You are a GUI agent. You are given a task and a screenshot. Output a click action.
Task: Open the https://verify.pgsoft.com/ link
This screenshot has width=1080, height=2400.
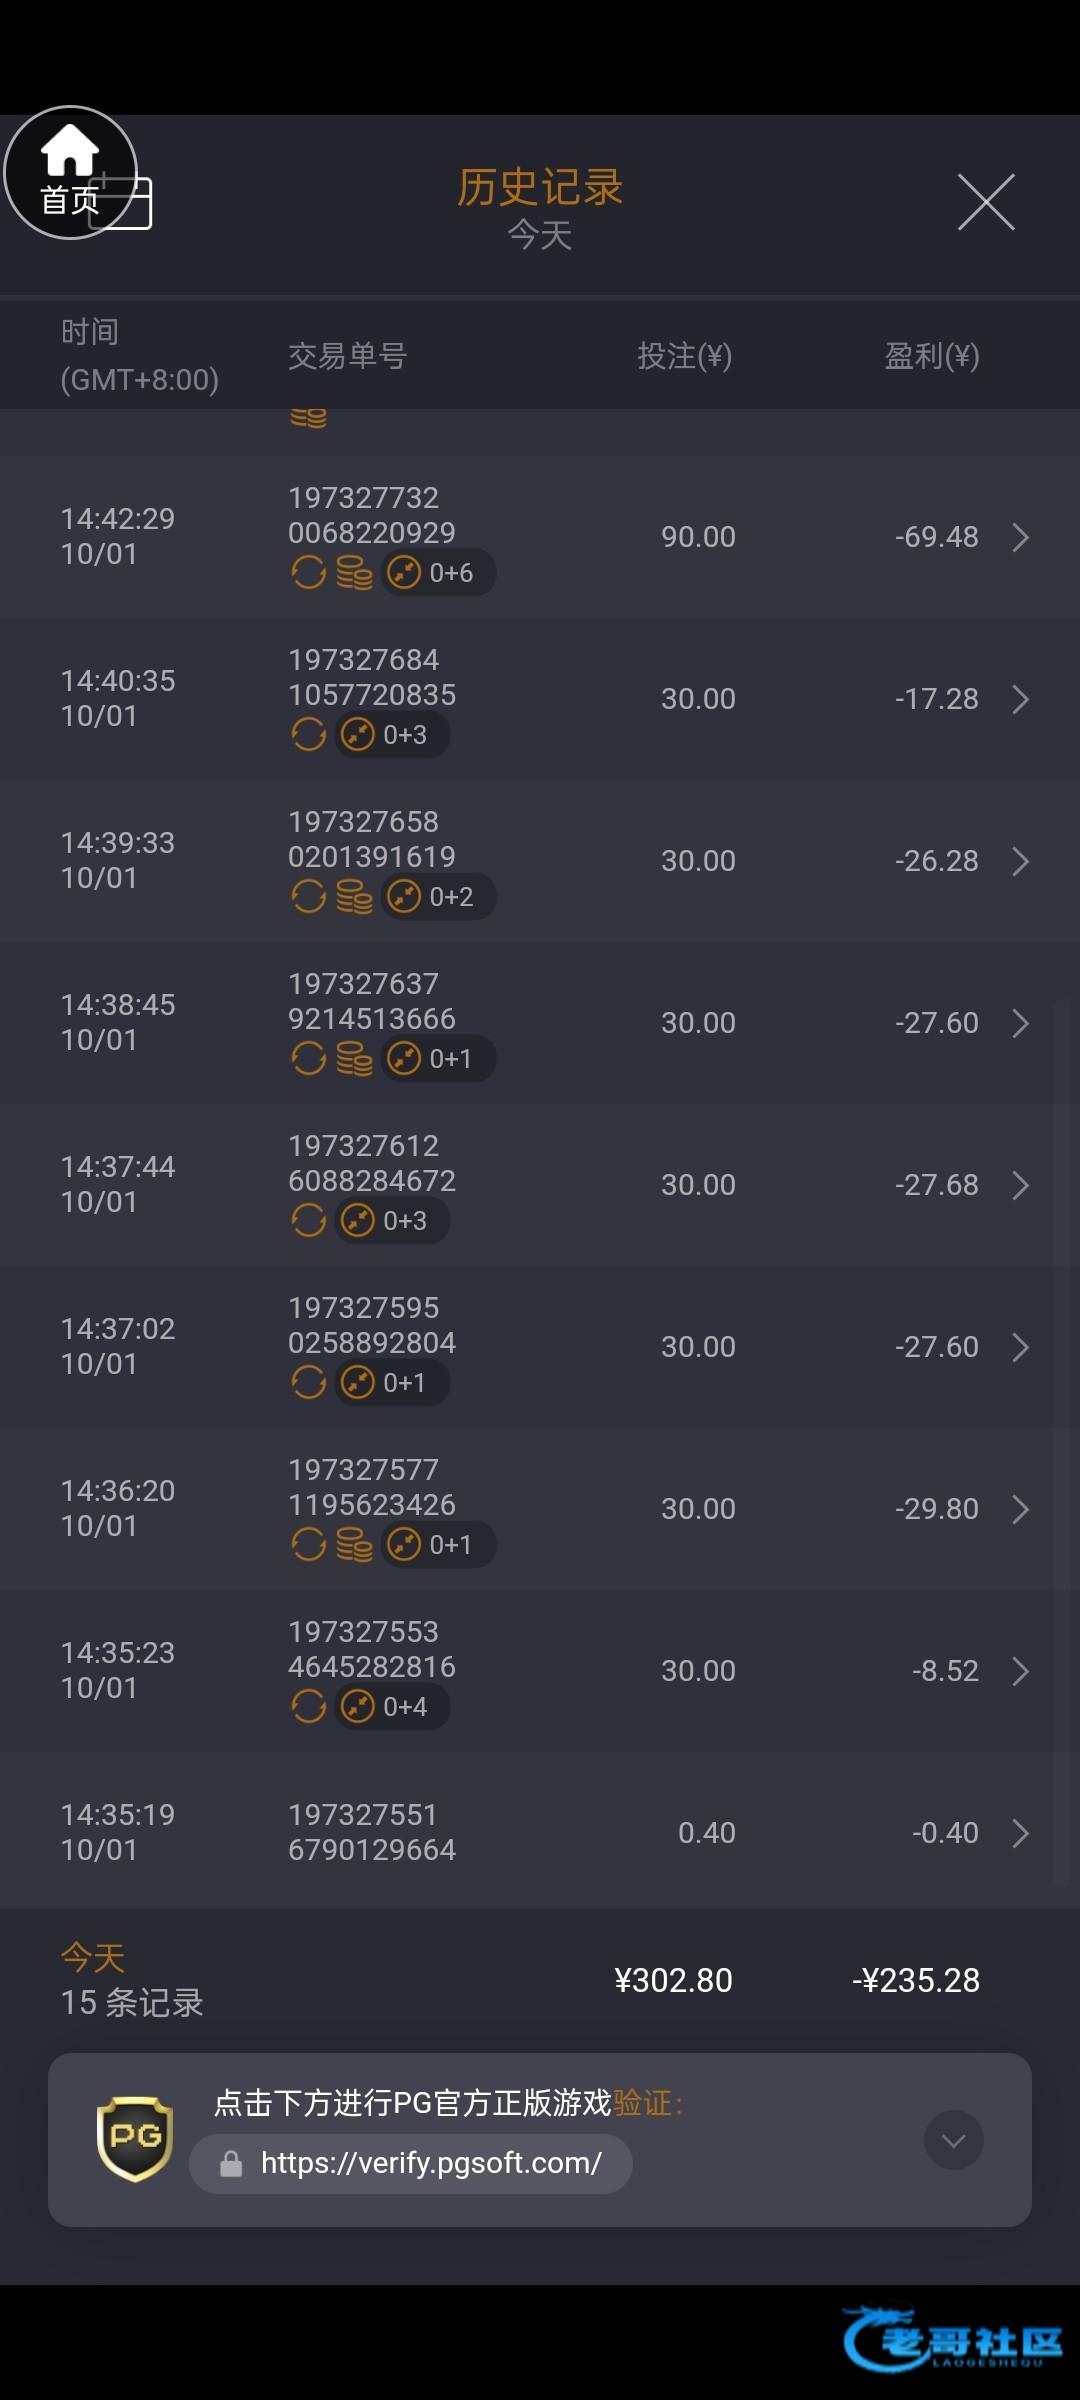430,2164
